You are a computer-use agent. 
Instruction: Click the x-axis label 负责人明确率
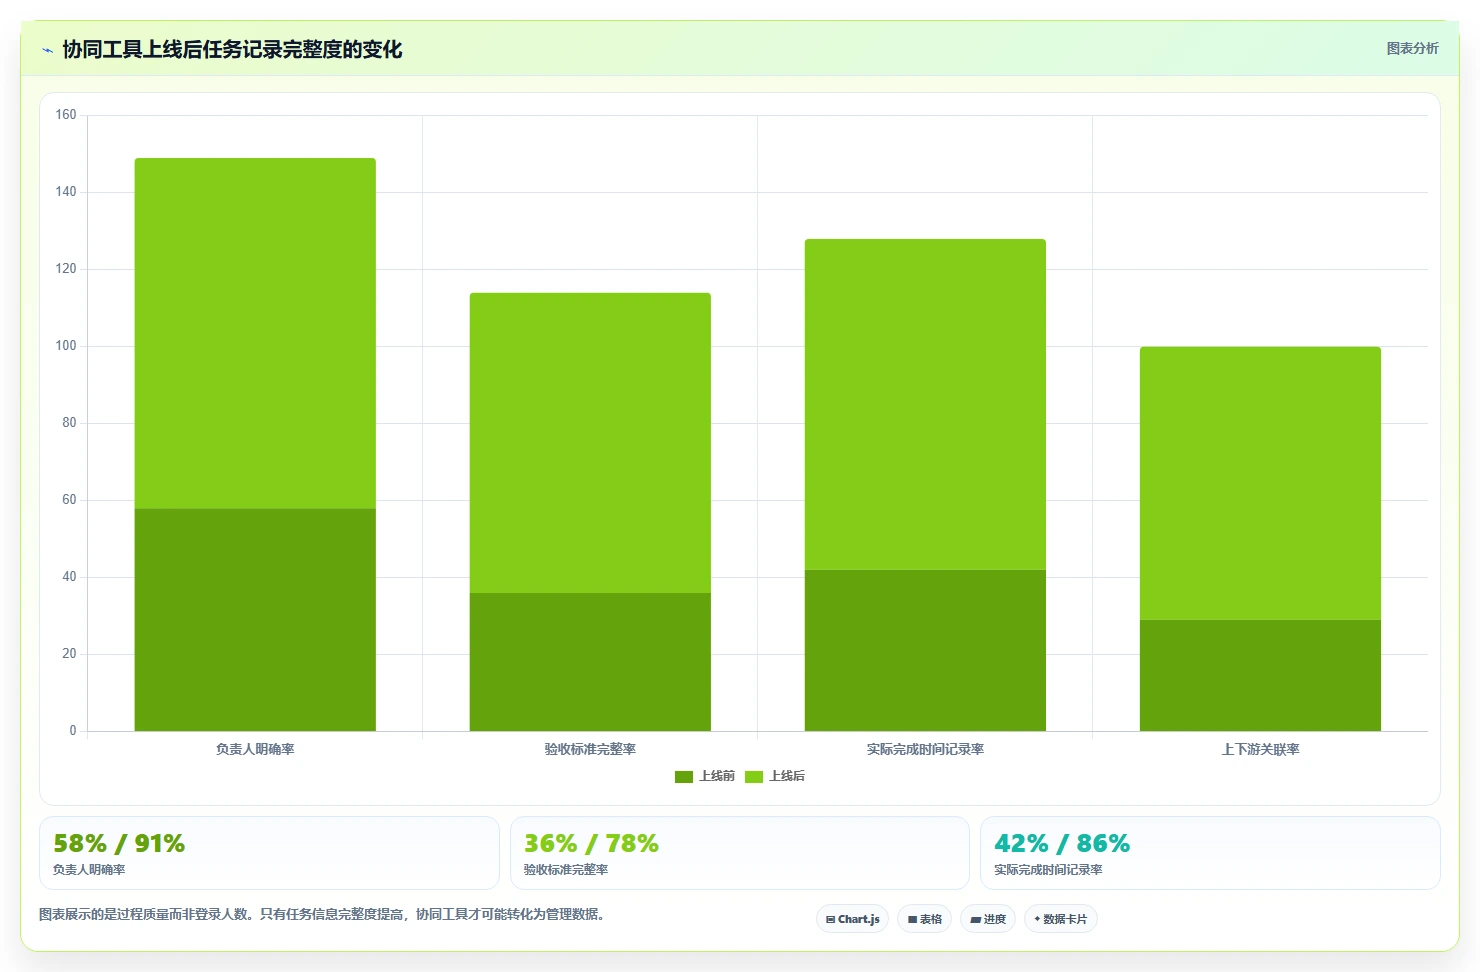(x=255, y=749)
